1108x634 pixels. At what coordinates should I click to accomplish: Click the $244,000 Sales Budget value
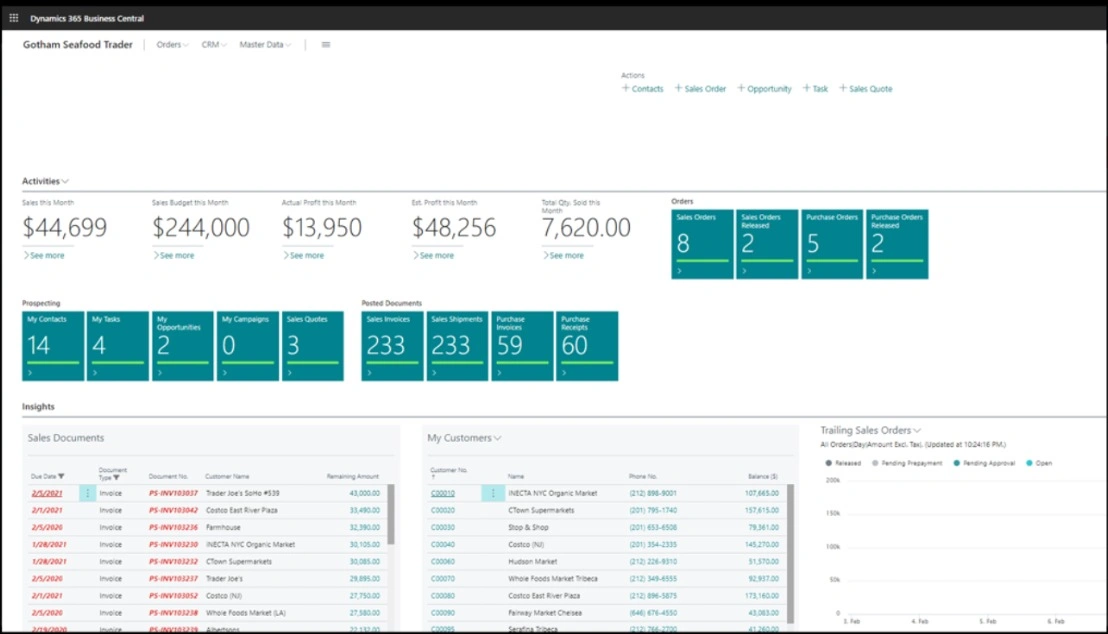coord(201,228)
